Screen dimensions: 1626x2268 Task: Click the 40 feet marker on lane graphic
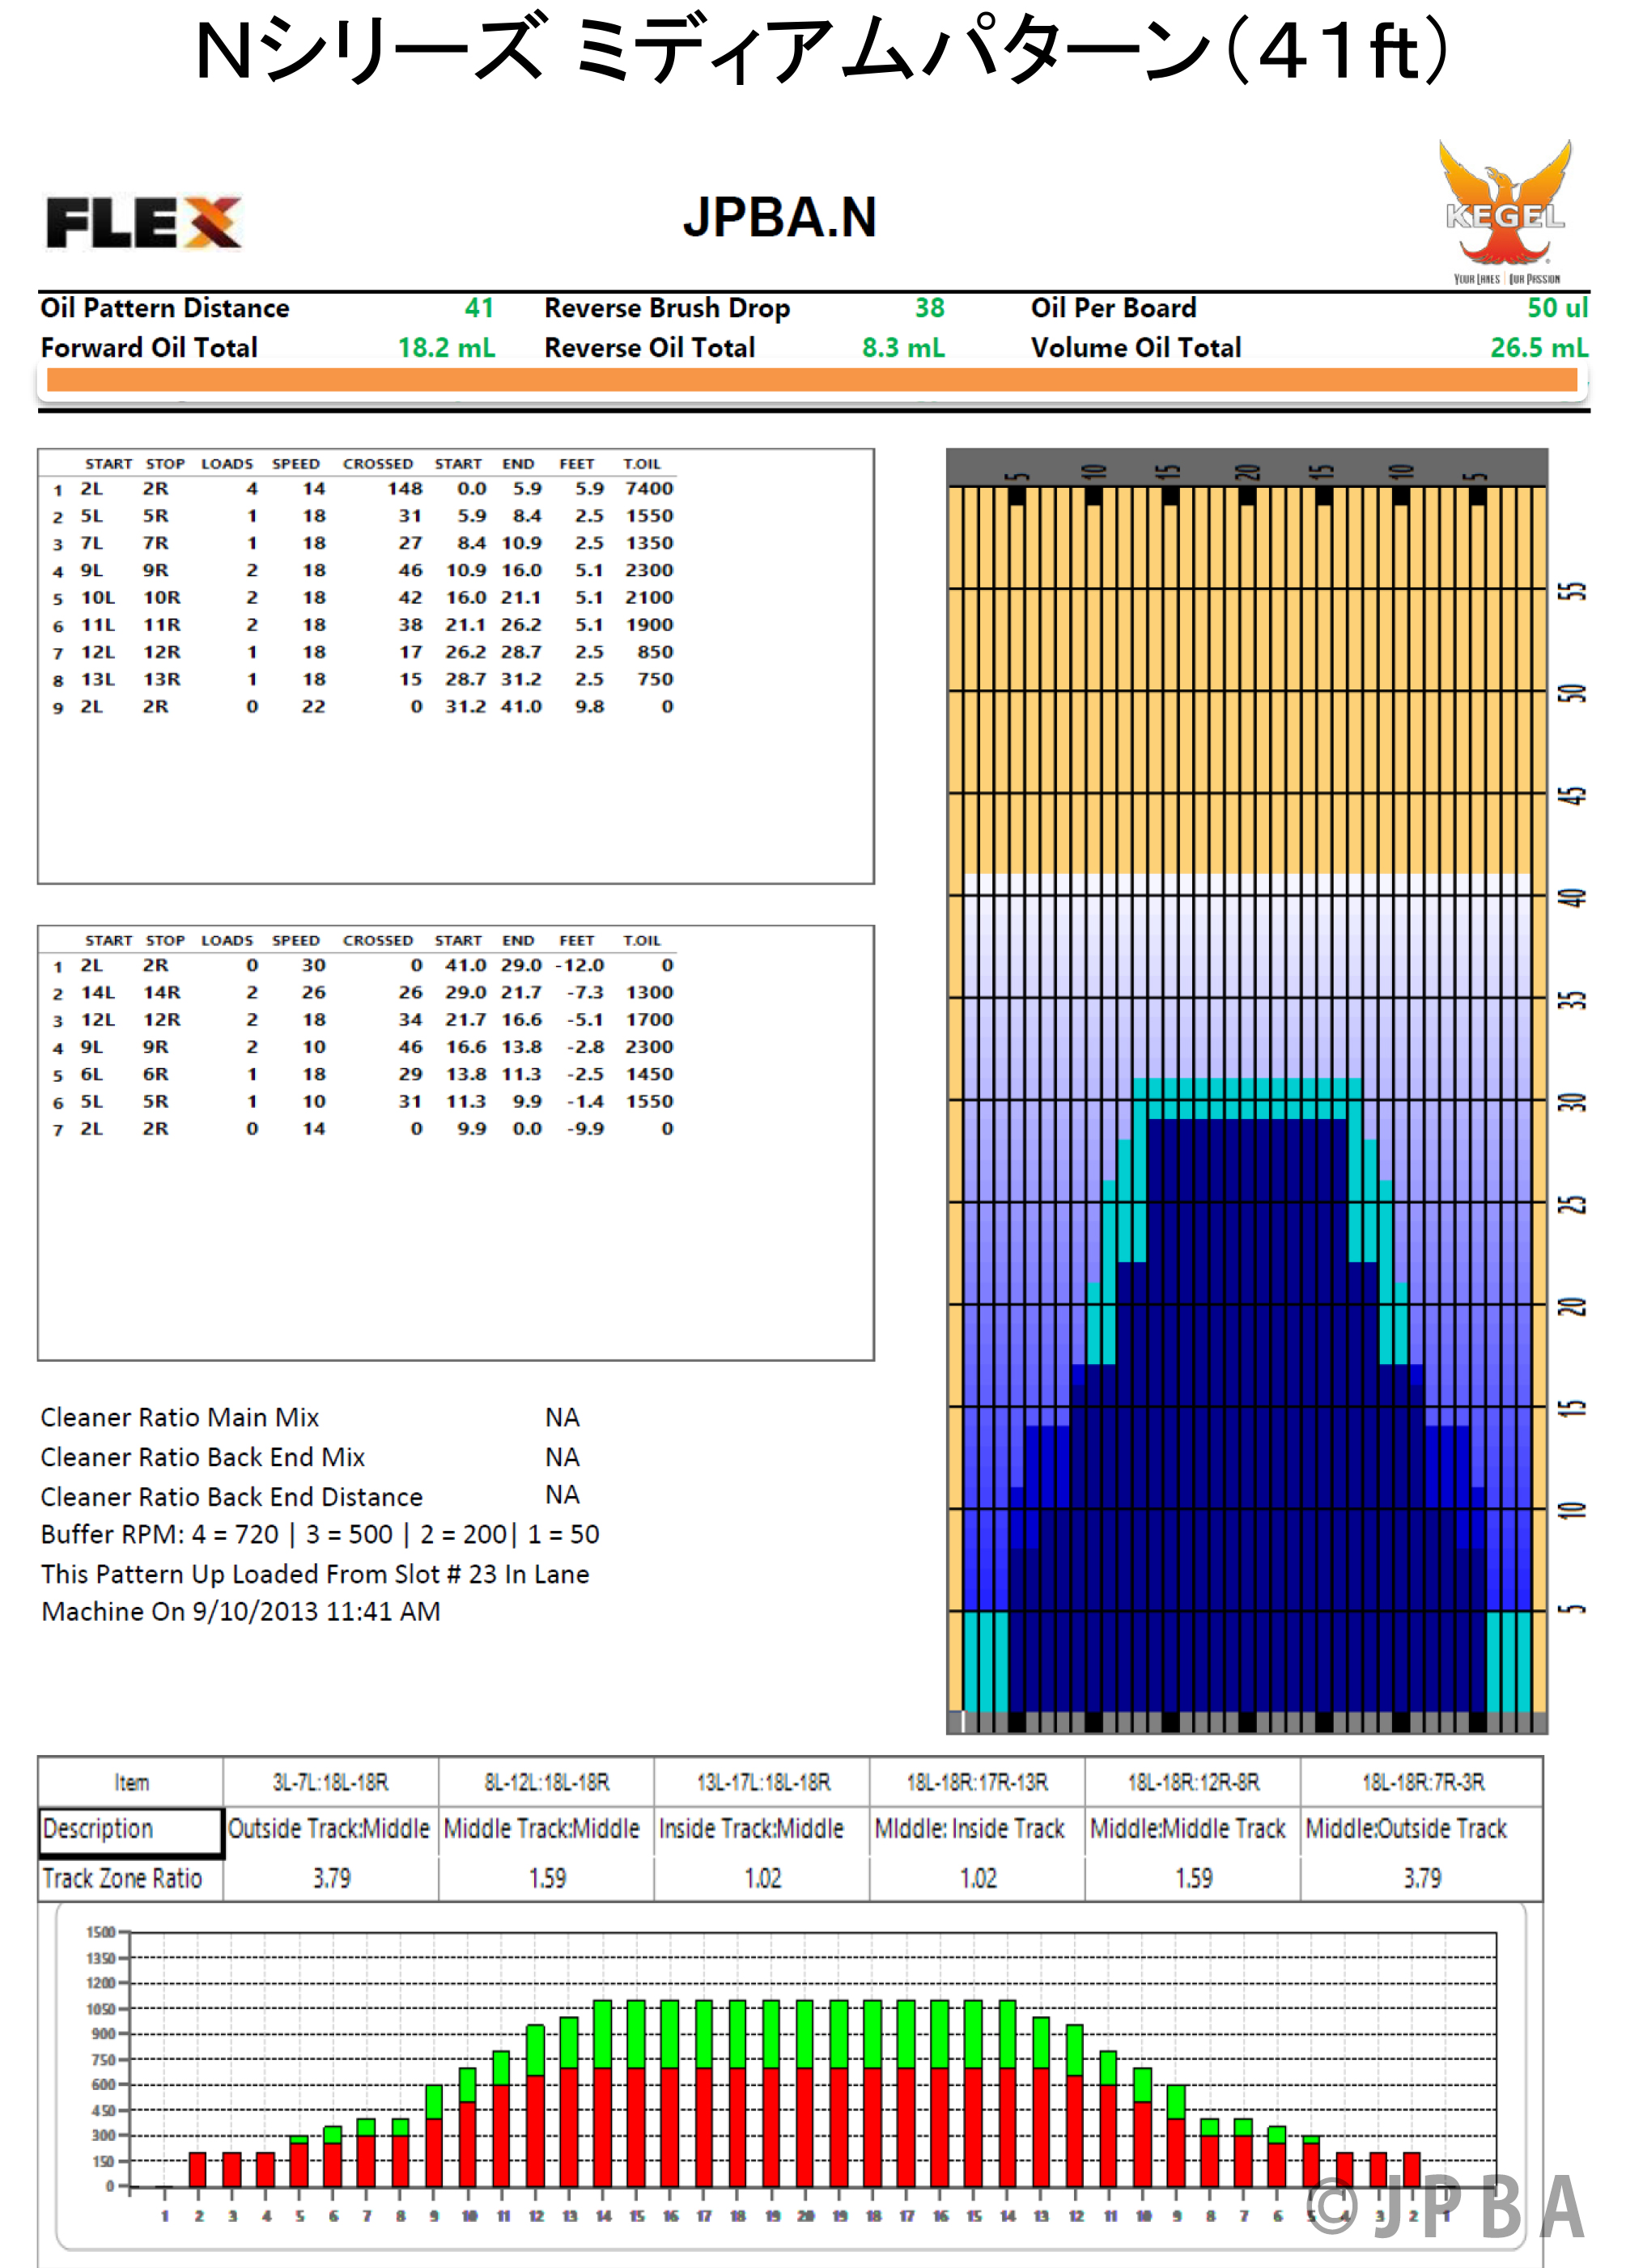(1571, 897)
